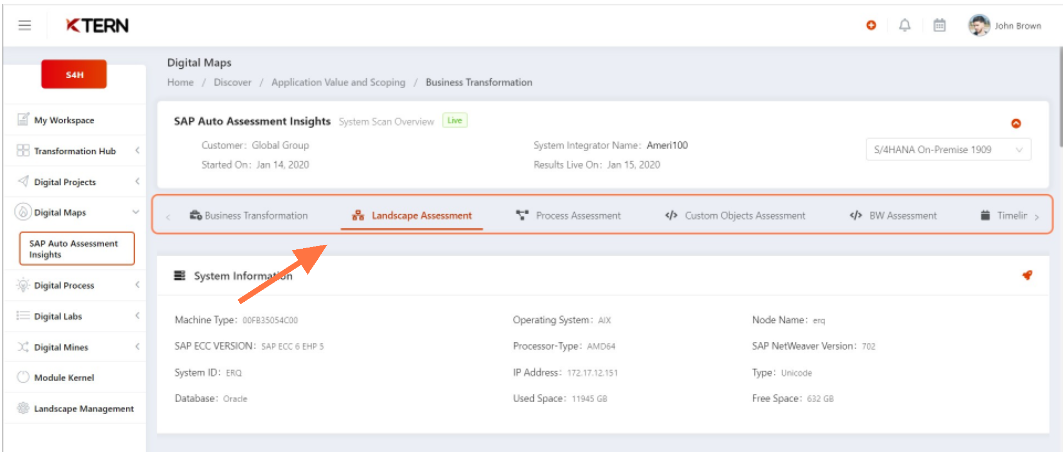1063x452 pixels.
Task: Click the Digital Labs list icon
Action: 23,316
